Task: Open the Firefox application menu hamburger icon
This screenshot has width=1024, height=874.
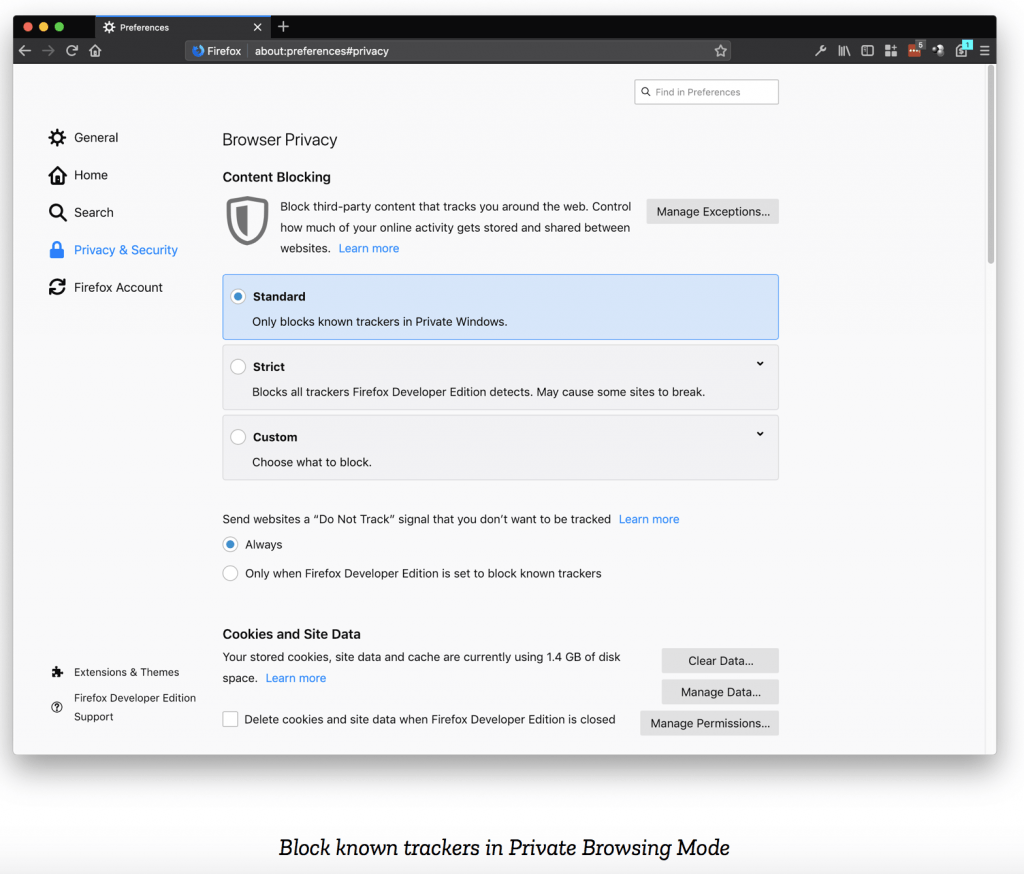Action: click(x=983, y=50)
